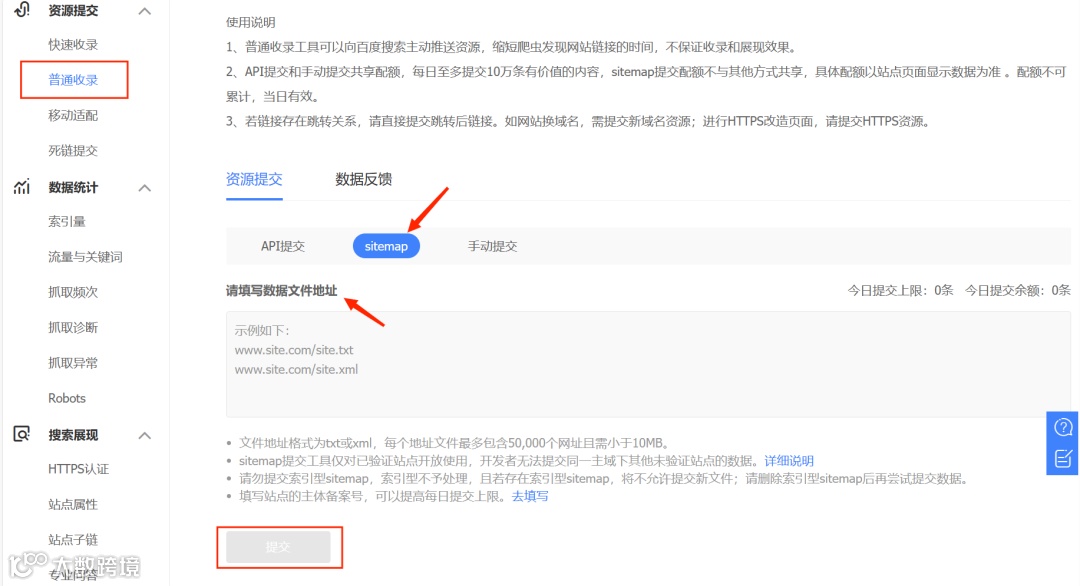
Task: Select the API提交 submission tab
Action: (286, 245)
